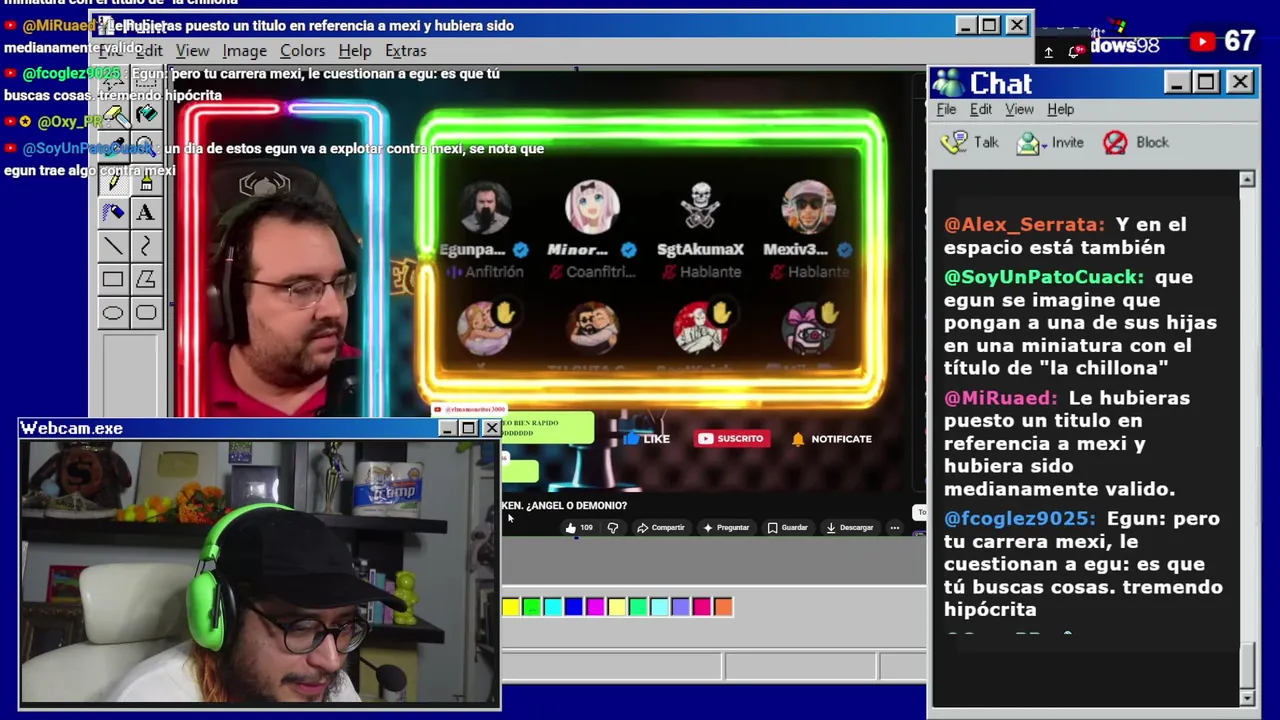The image size is (1280, 720).
Task: Select the Ellipse shape tool
Action: [x=113, y=313]
